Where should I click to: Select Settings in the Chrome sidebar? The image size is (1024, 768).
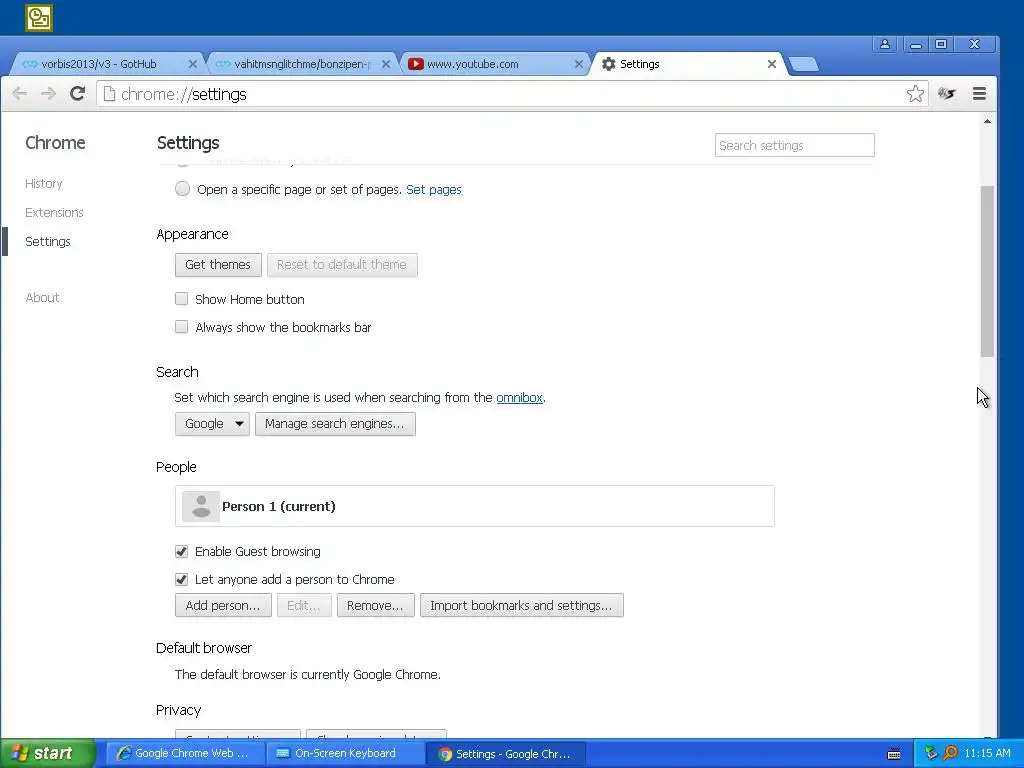point(48,242)
